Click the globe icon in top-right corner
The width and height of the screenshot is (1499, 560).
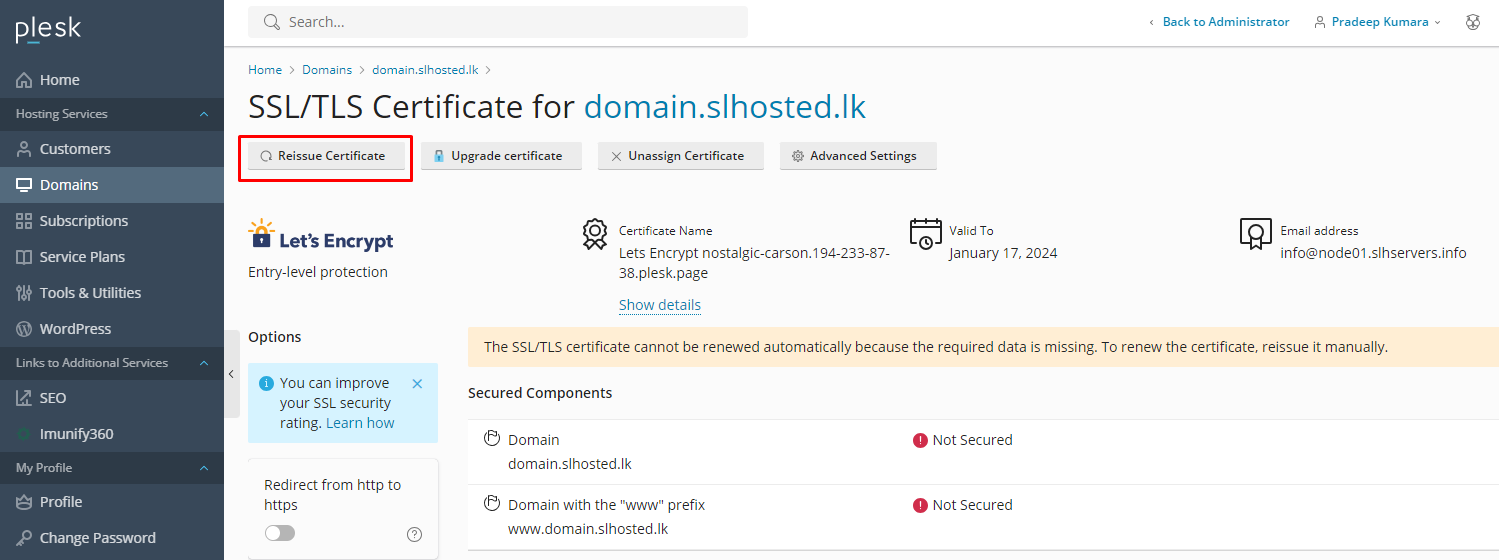[1472, 22]
